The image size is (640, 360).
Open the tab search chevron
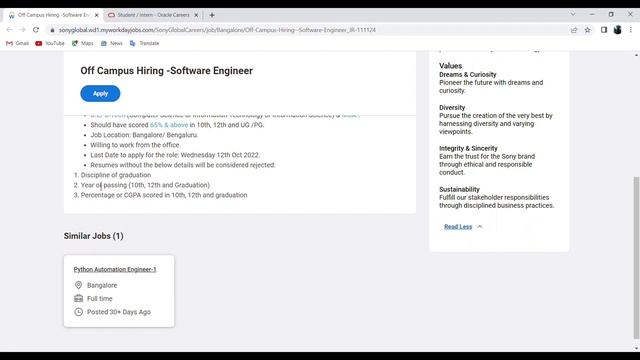(573, 14)
